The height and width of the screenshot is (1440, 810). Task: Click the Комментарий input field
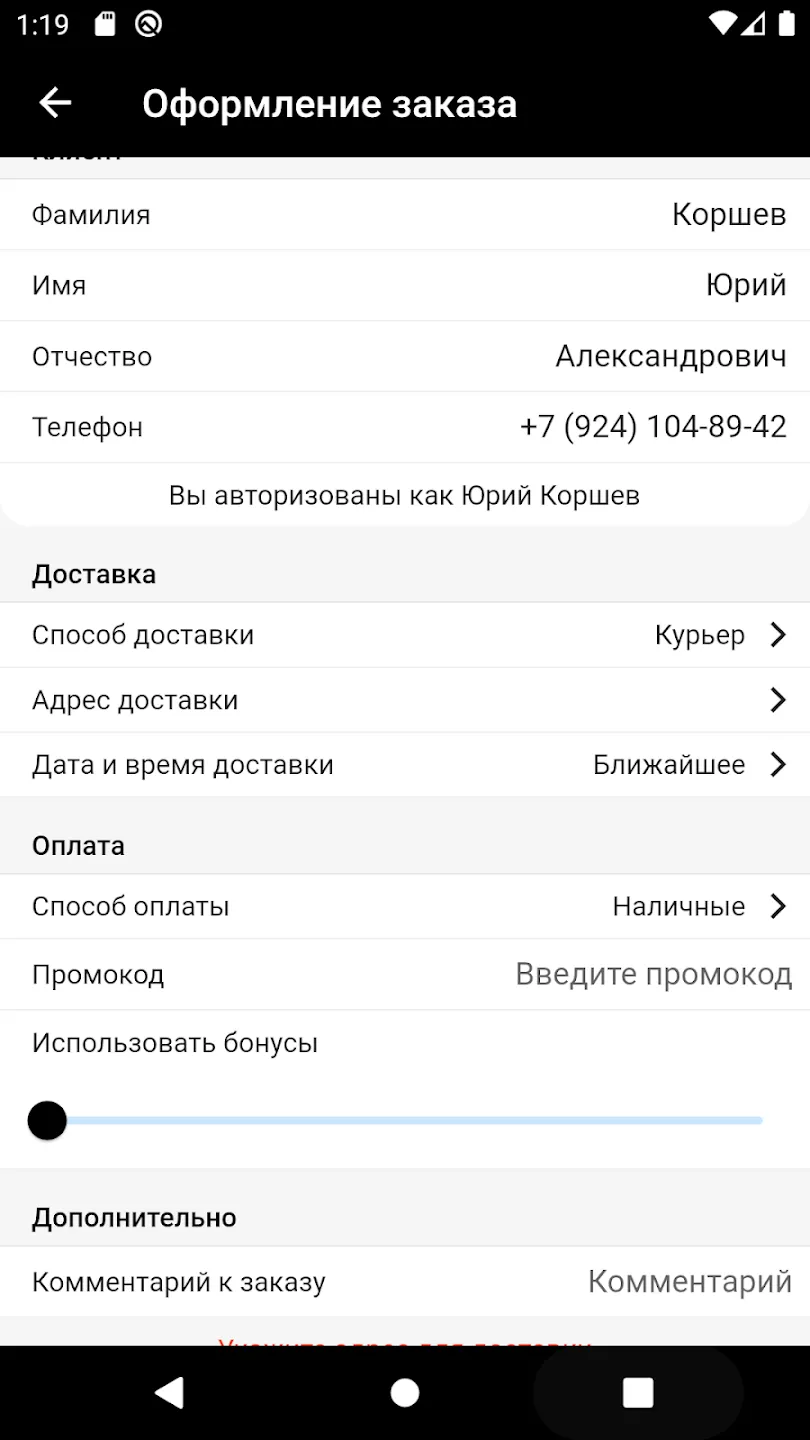690,1281
